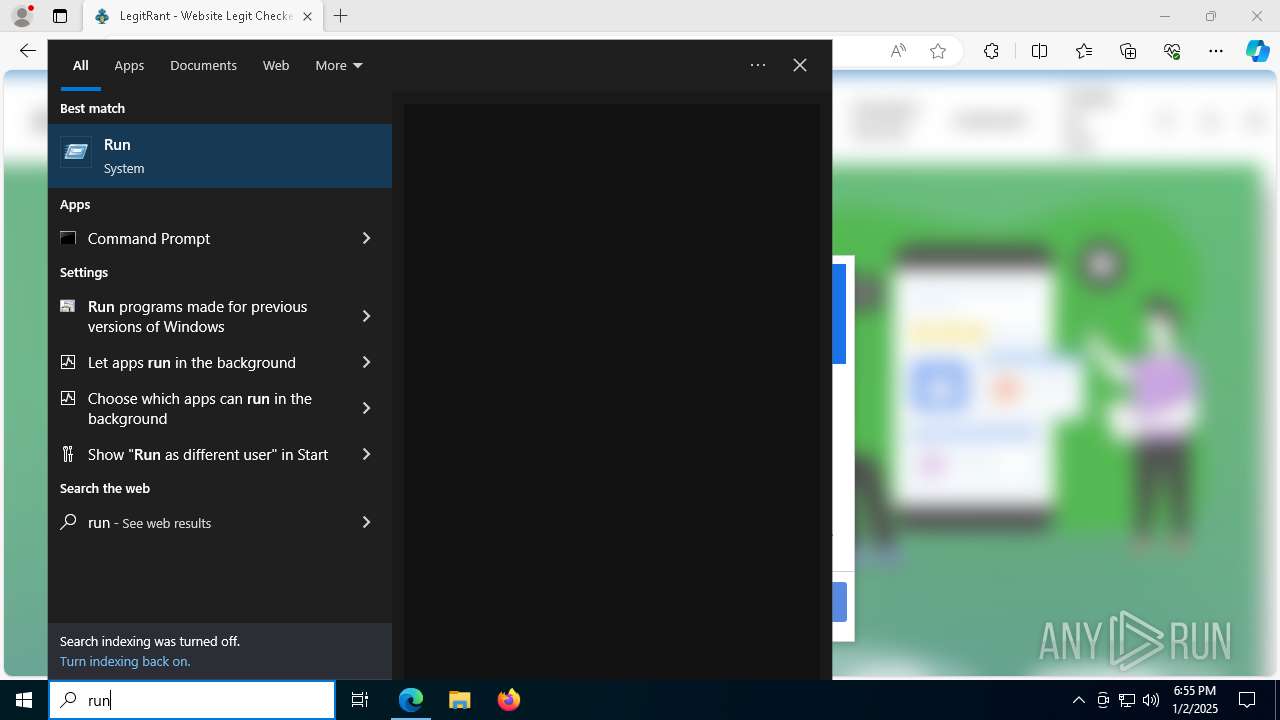
Task: Open Edge Extensions menu
Action: [991, 51]
